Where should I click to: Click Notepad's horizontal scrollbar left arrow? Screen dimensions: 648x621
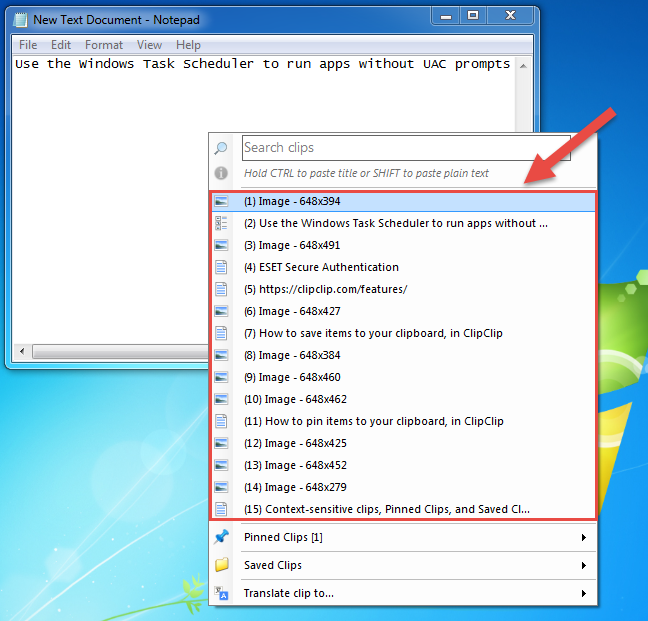click(x=22, y=352)
